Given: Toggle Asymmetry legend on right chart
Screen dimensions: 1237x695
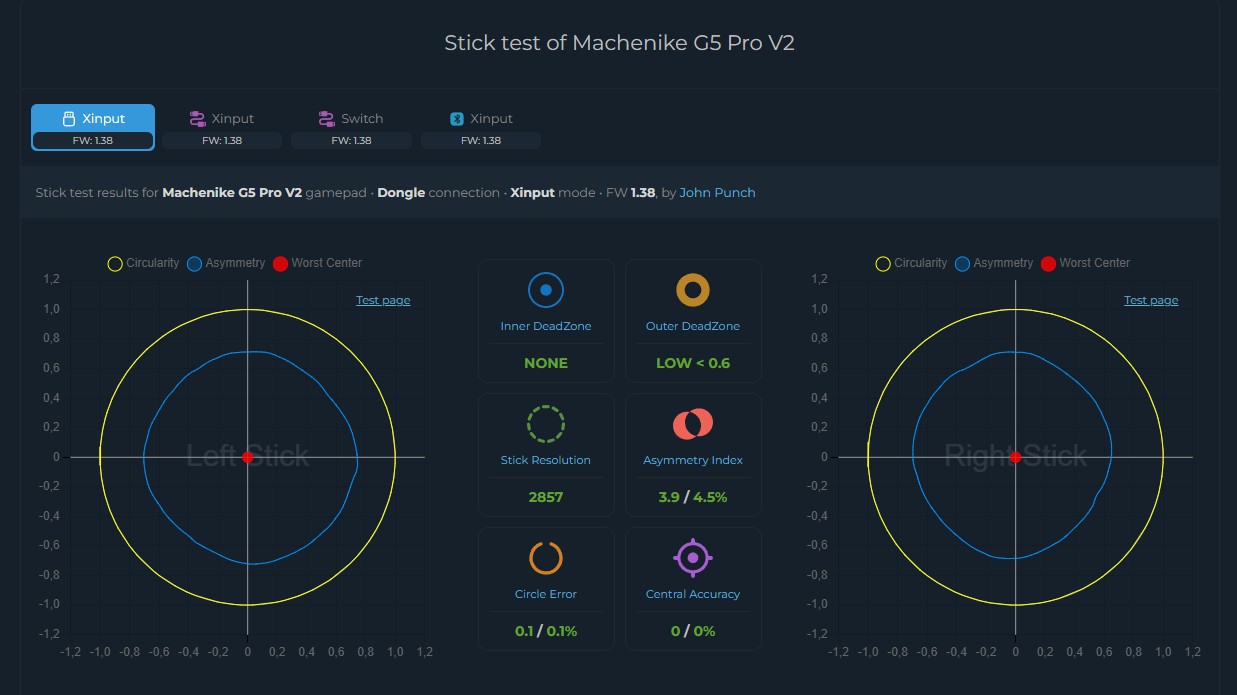Looking at the screenshot, I should coord(993,263).
